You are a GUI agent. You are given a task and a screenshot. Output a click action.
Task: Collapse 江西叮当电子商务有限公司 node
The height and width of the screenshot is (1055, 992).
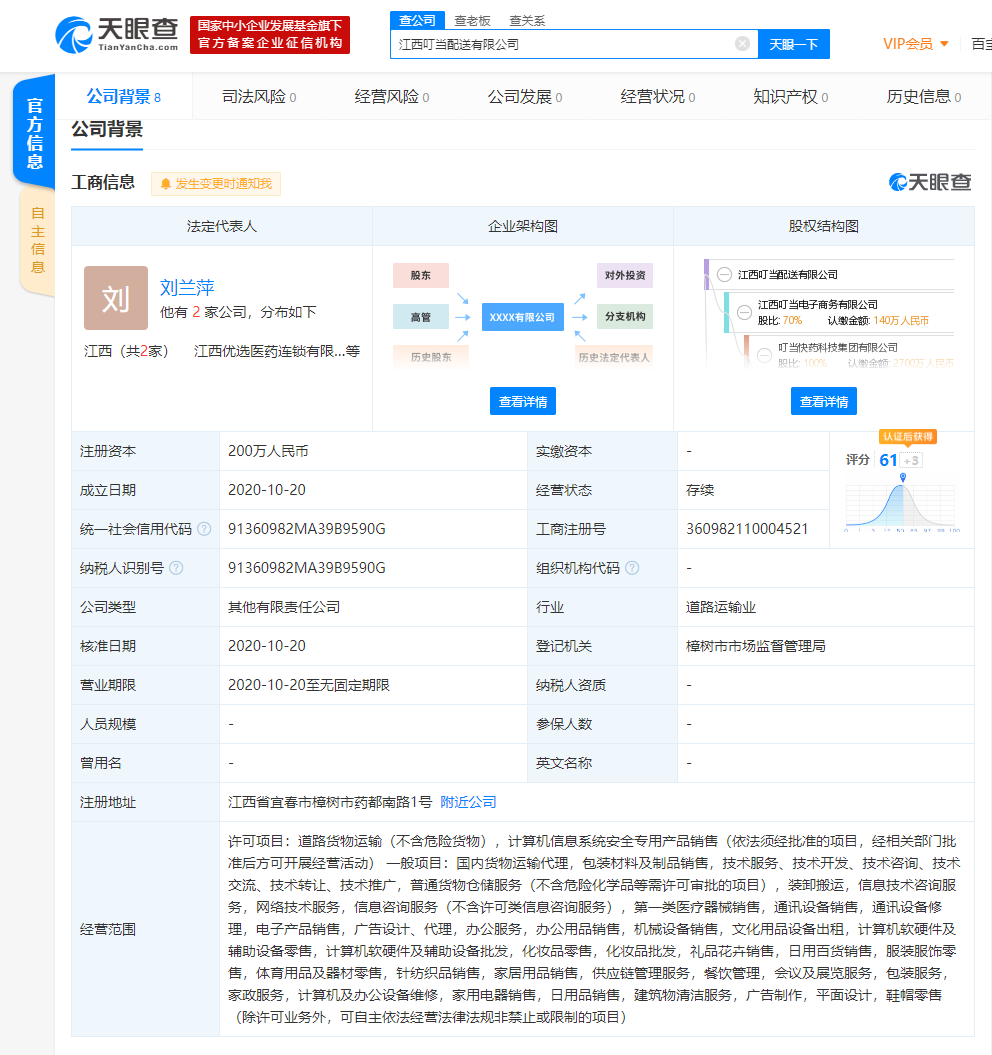744,312
